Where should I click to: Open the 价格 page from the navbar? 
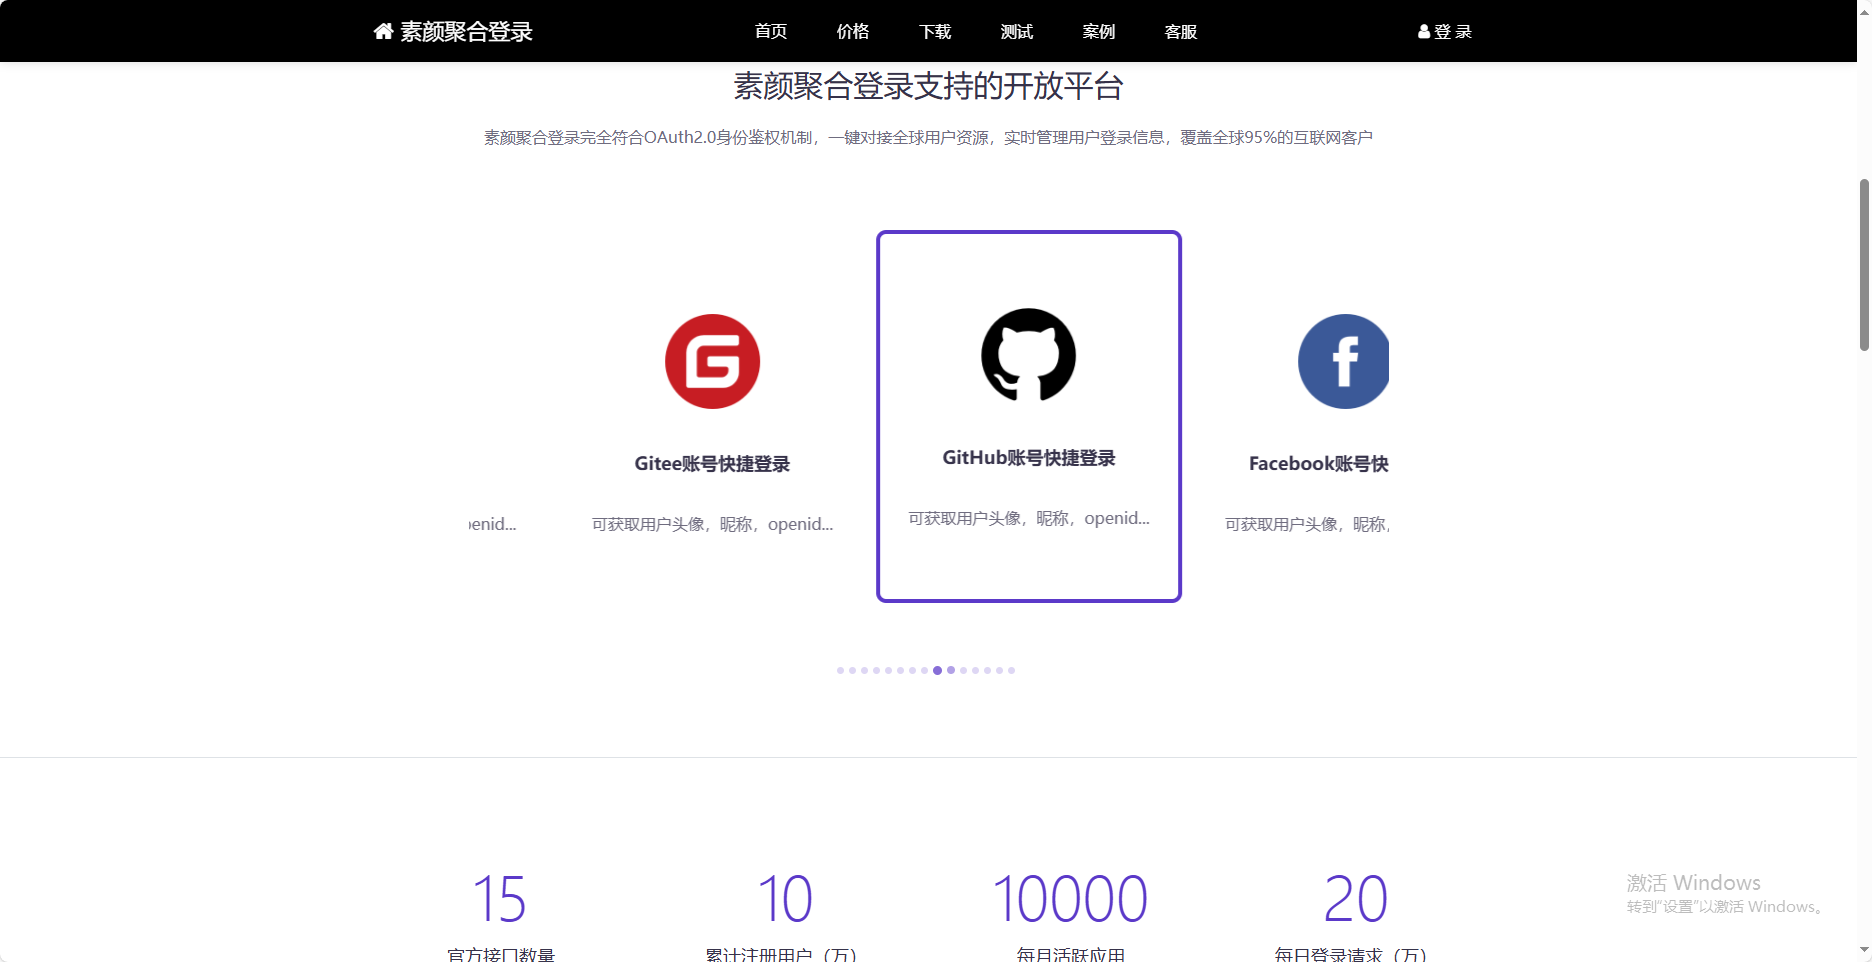(x=852, y=31)
